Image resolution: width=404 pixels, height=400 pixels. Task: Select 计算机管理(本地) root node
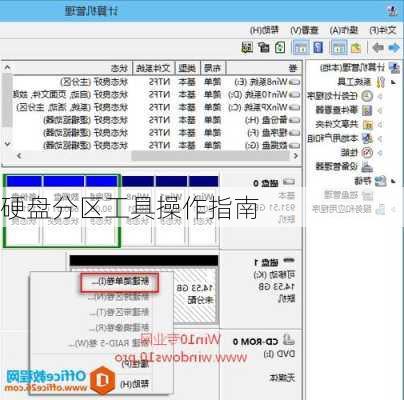359,68
